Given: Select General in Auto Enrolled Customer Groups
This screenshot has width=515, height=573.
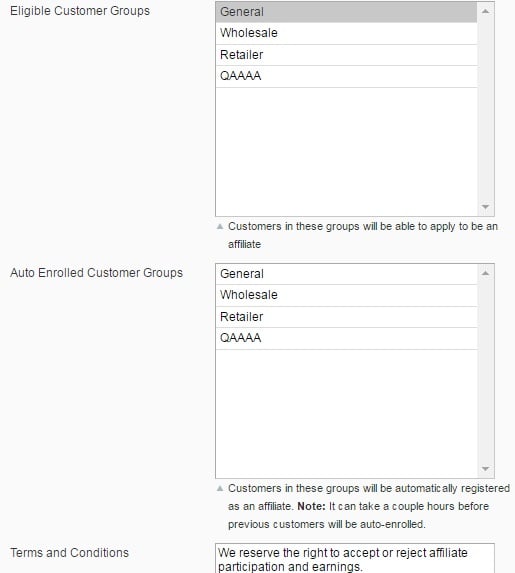Looking at the screenshot, I should 346,274.
